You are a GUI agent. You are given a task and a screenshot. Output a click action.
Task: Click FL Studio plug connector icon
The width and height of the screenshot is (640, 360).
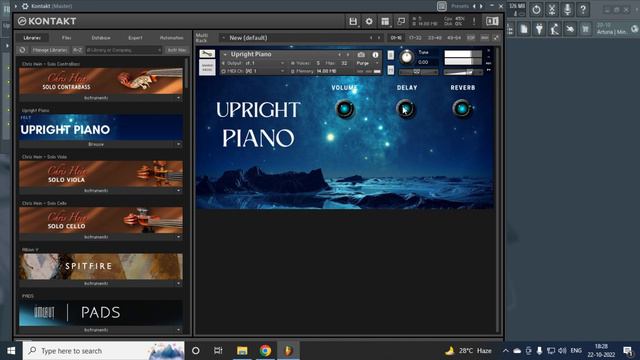click(x=539, y=29)
